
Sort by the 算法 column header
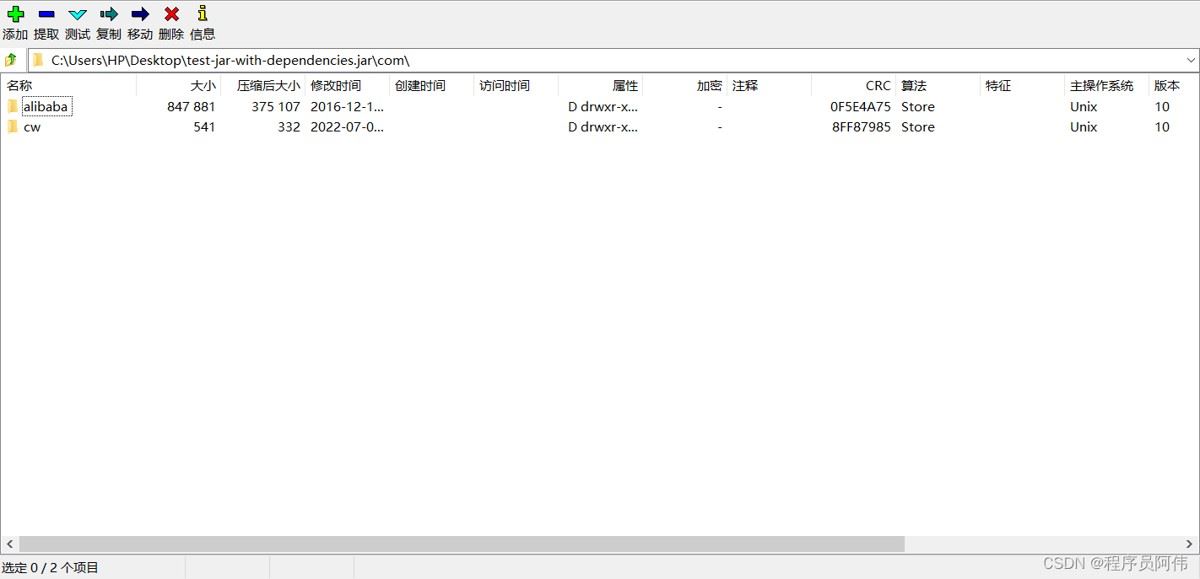pyautogui.click(x=914, y=86)
